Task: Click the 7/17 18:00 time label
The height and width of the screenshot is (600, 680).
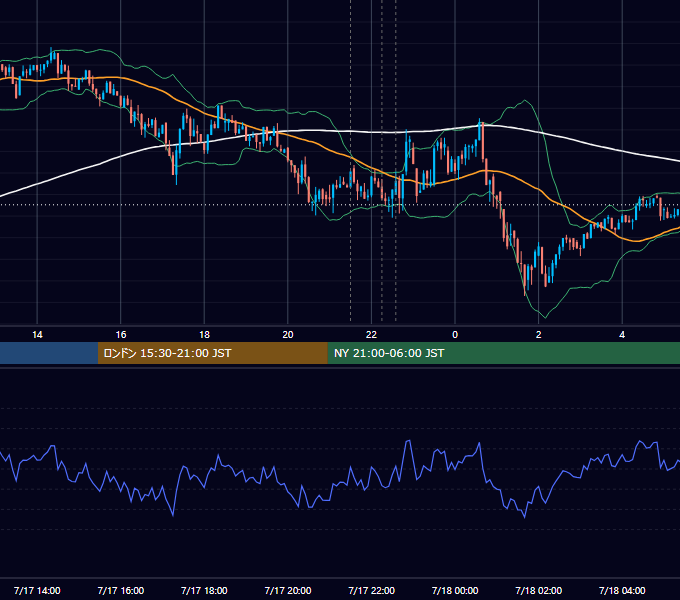Action: click(x=204, y=590)
